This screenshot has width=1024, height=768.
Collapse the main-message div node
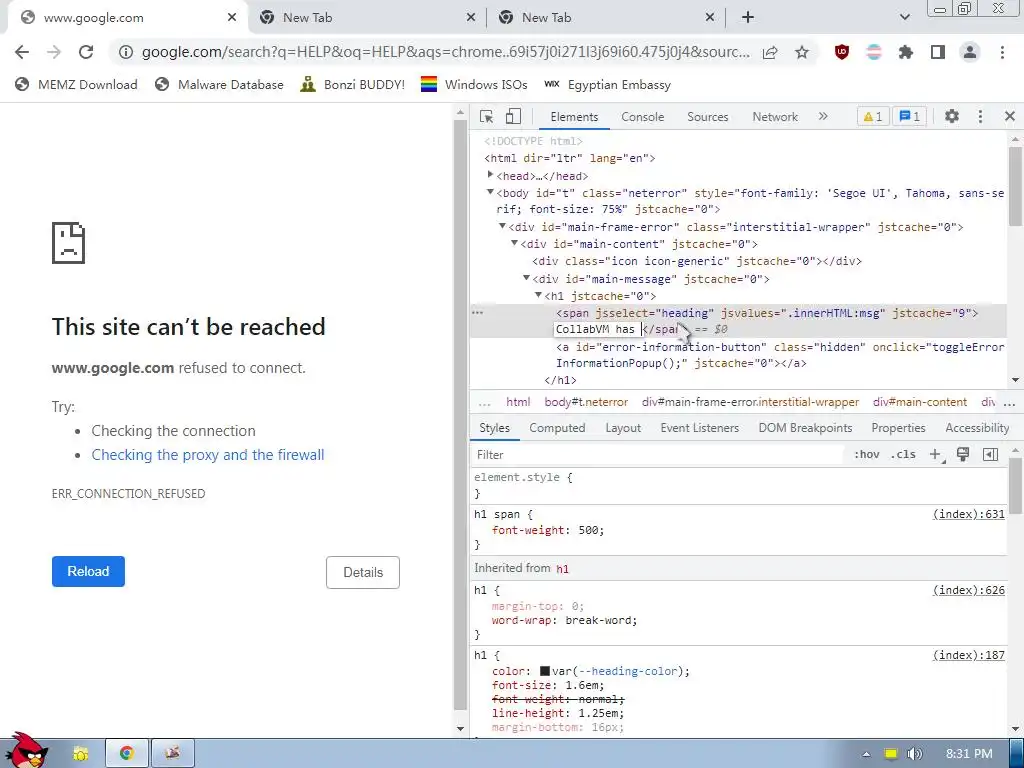tap(526, 278)
